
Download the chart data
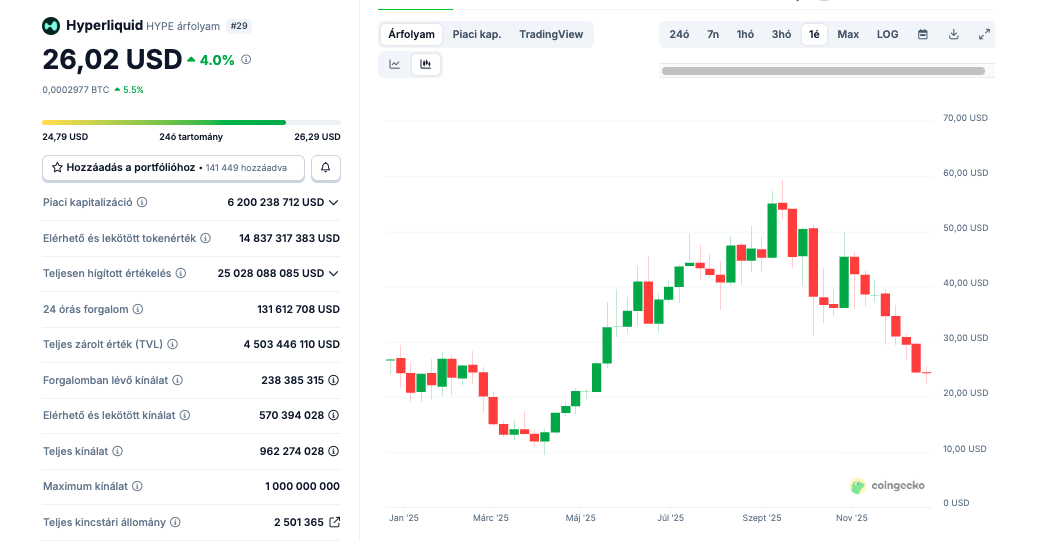point(954,35)
